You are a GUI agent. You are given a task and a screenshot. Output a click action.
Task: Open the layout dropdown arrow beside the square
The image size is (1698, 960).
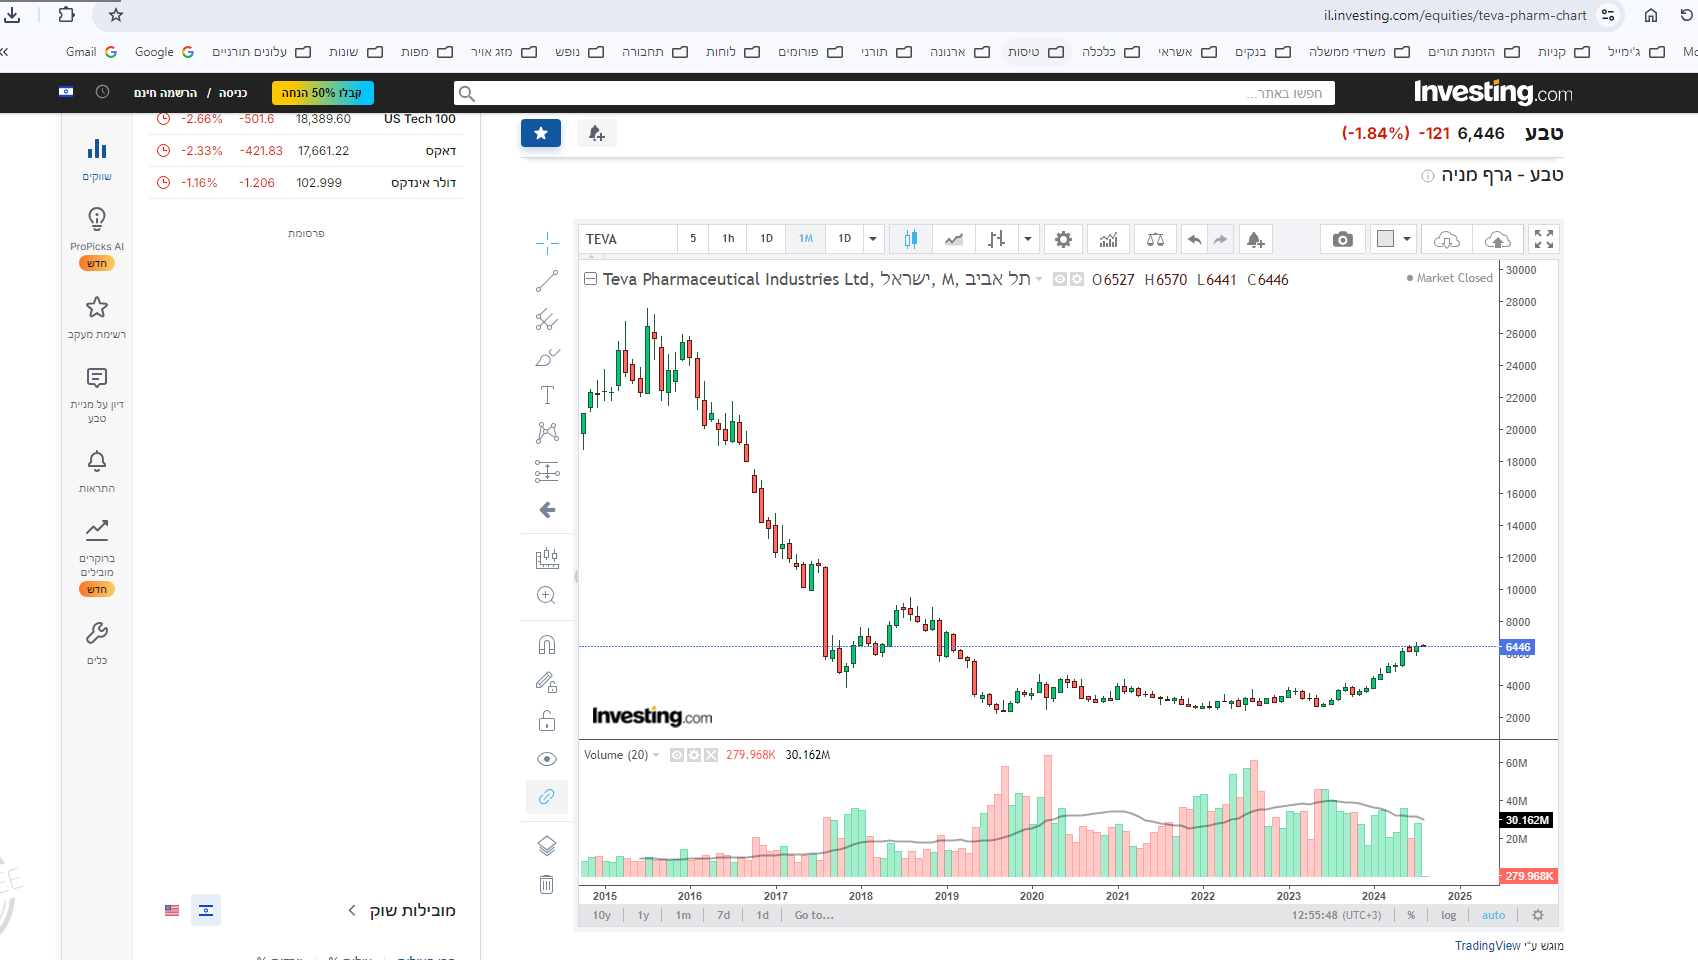[1407, 239]
